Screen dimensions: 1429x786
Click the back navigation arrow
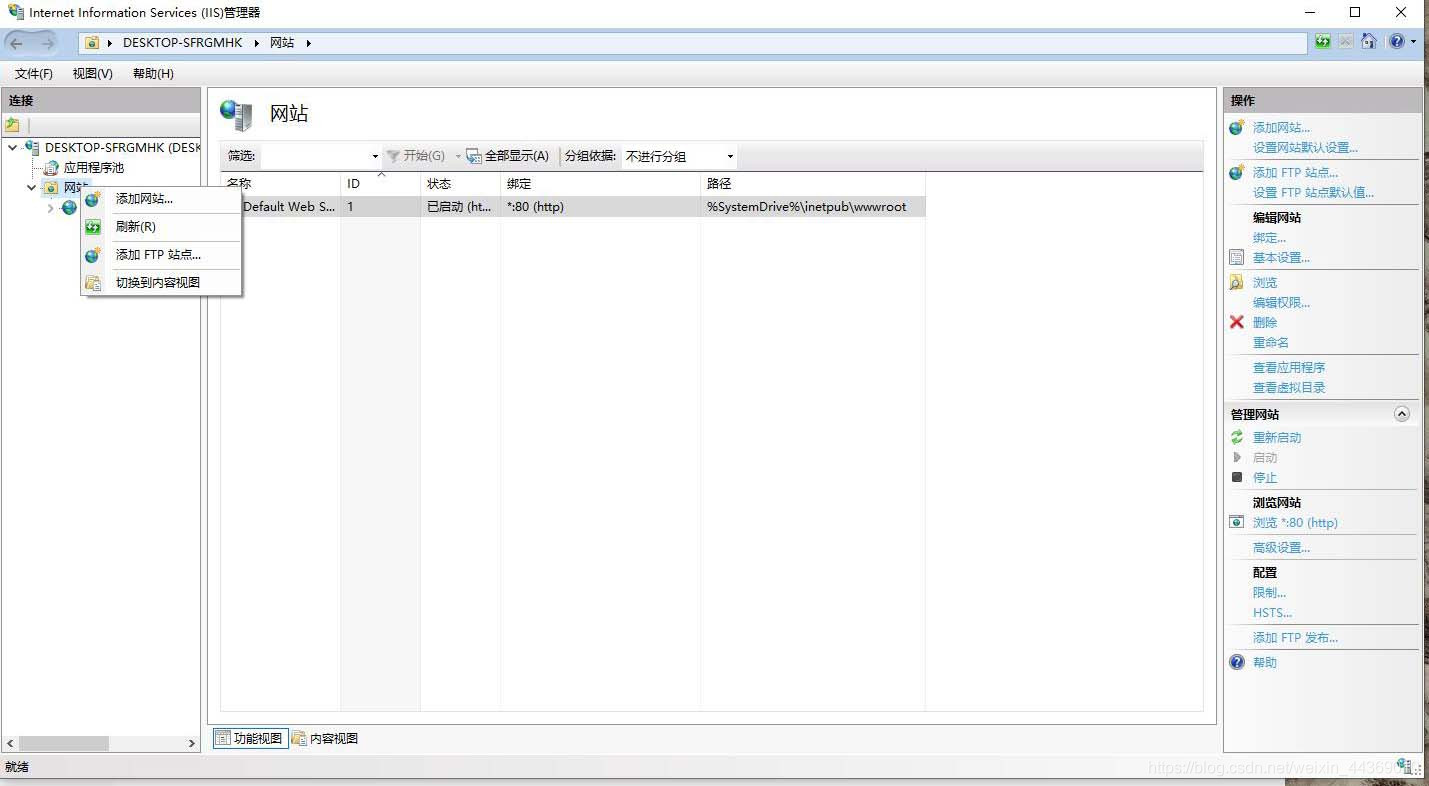tap(16, 43)
